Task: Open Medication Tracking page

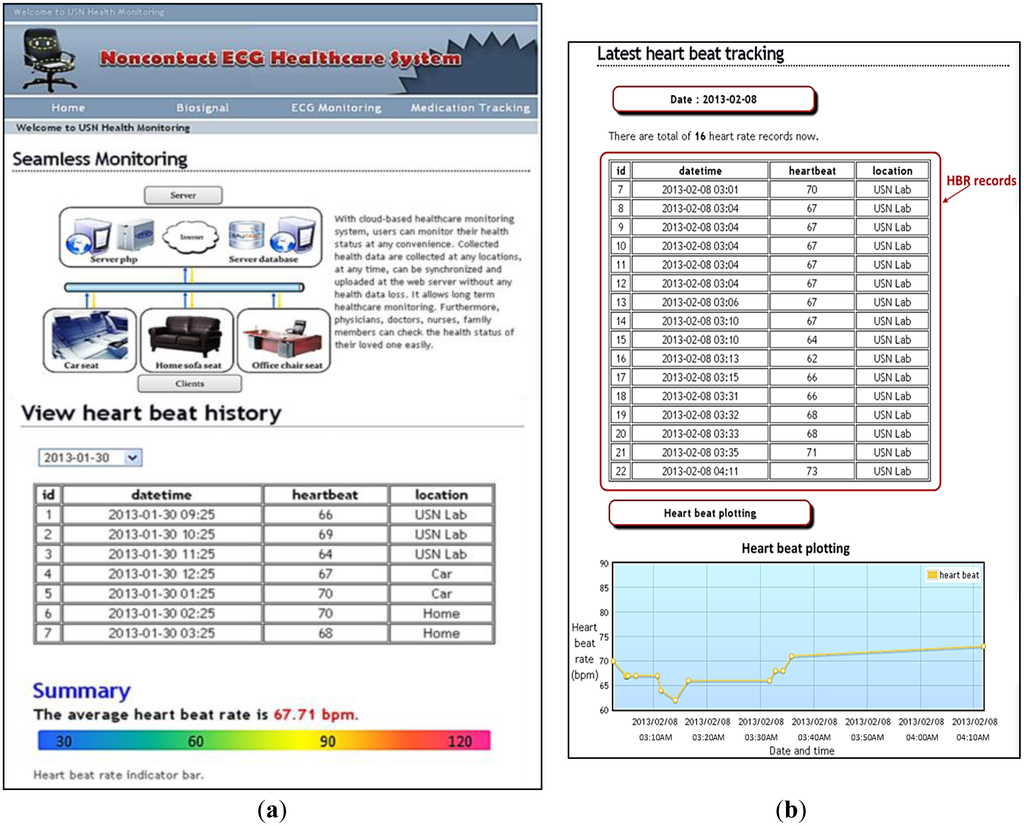Action: pyautogui.click(x=470, y=108)
